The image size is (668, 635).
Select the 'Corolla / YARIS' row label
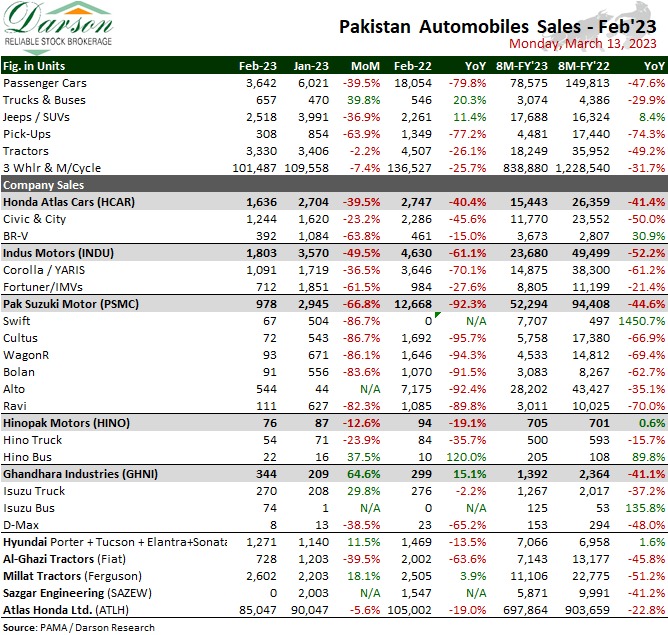pyautogui.click(x=44, y=270)
